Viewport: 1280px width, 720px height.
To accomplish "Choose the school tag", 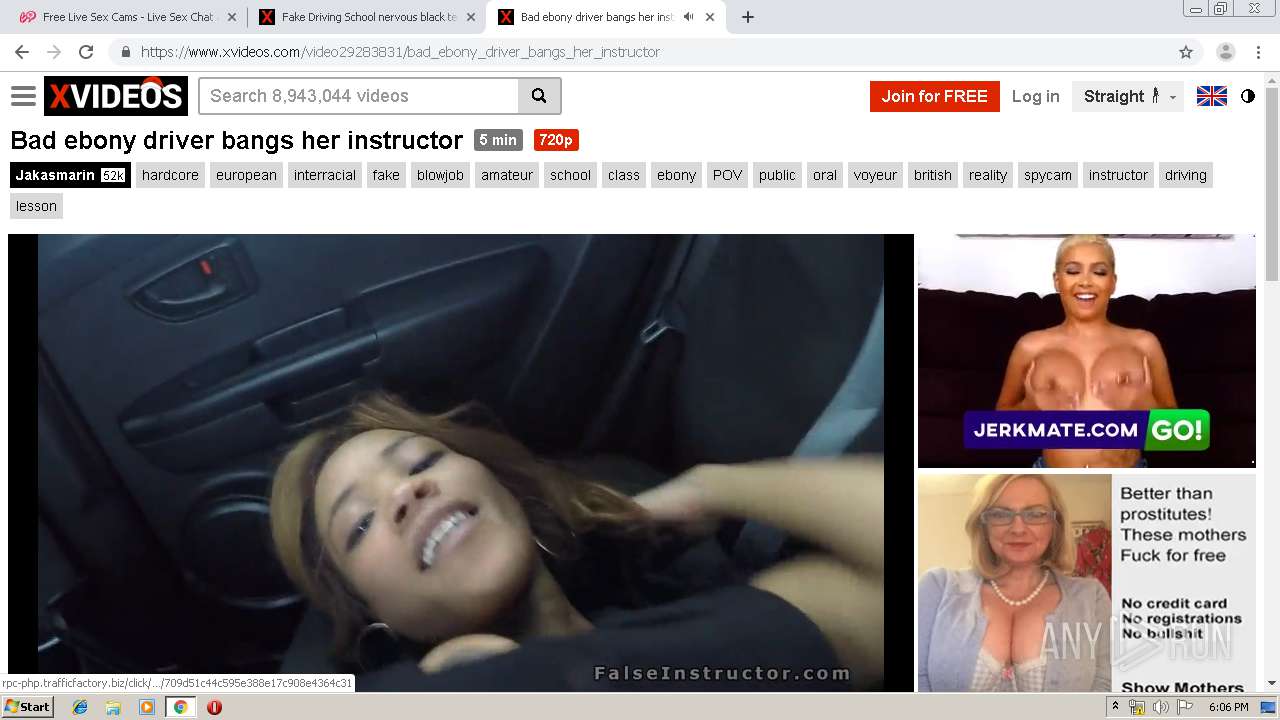I will (570, 175).
